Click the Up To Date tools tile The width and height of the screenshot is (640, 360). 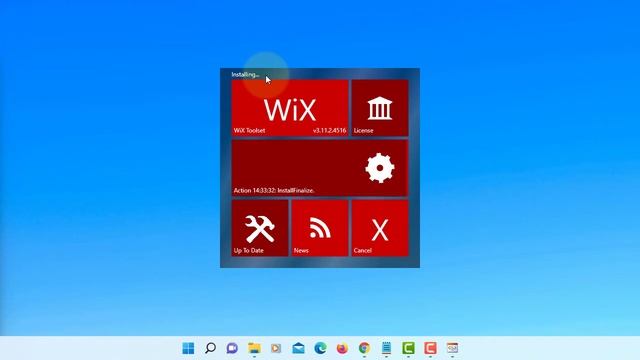260,228
